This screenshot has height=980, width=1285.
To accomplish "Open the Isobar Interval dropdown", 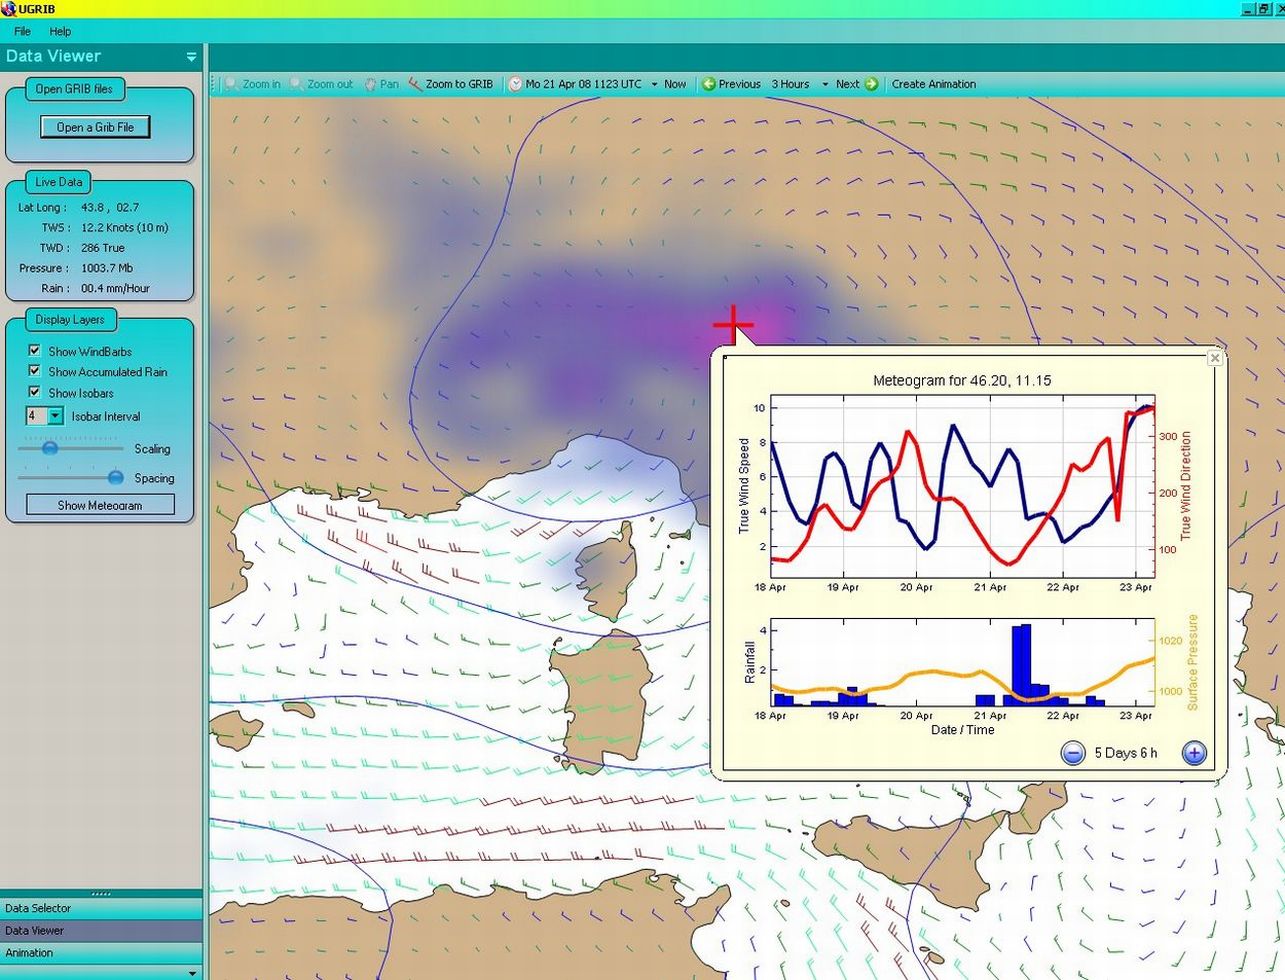I will 56,416.
